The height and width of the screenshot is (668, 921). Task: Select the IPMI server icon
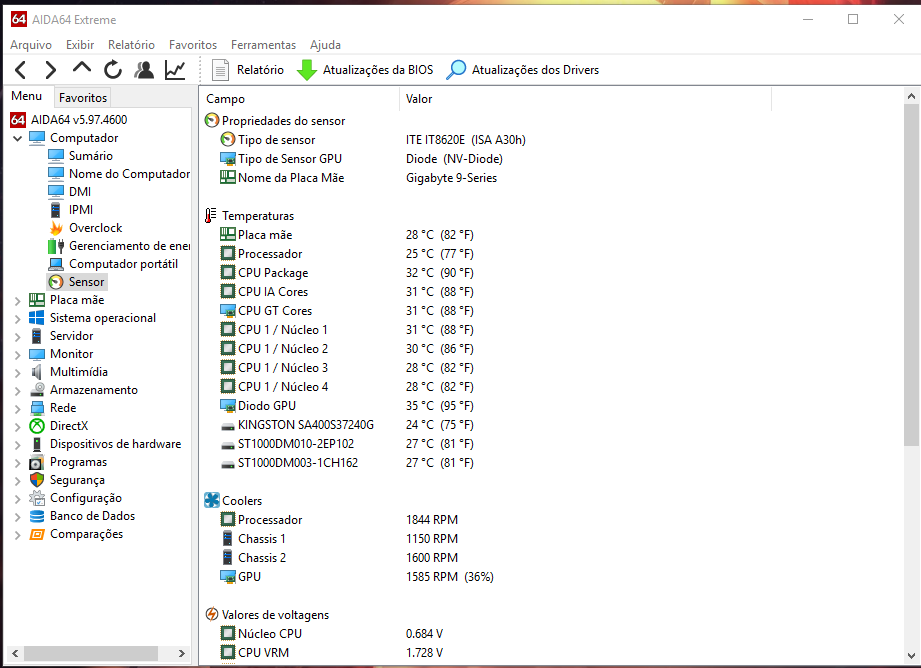(56, 210)
